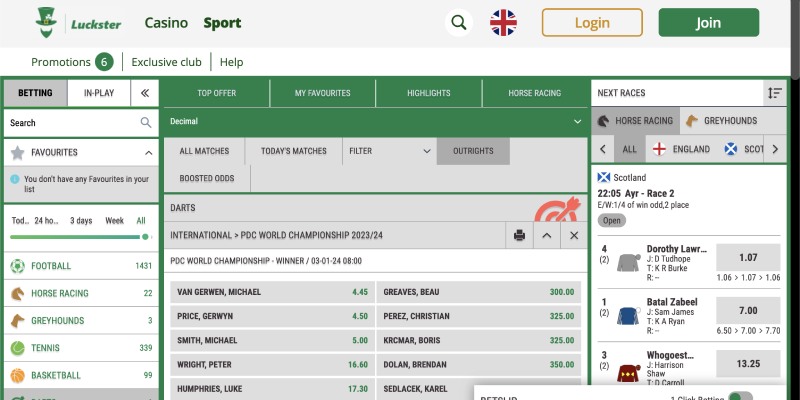Filter next races by England

tap(681, 149)
